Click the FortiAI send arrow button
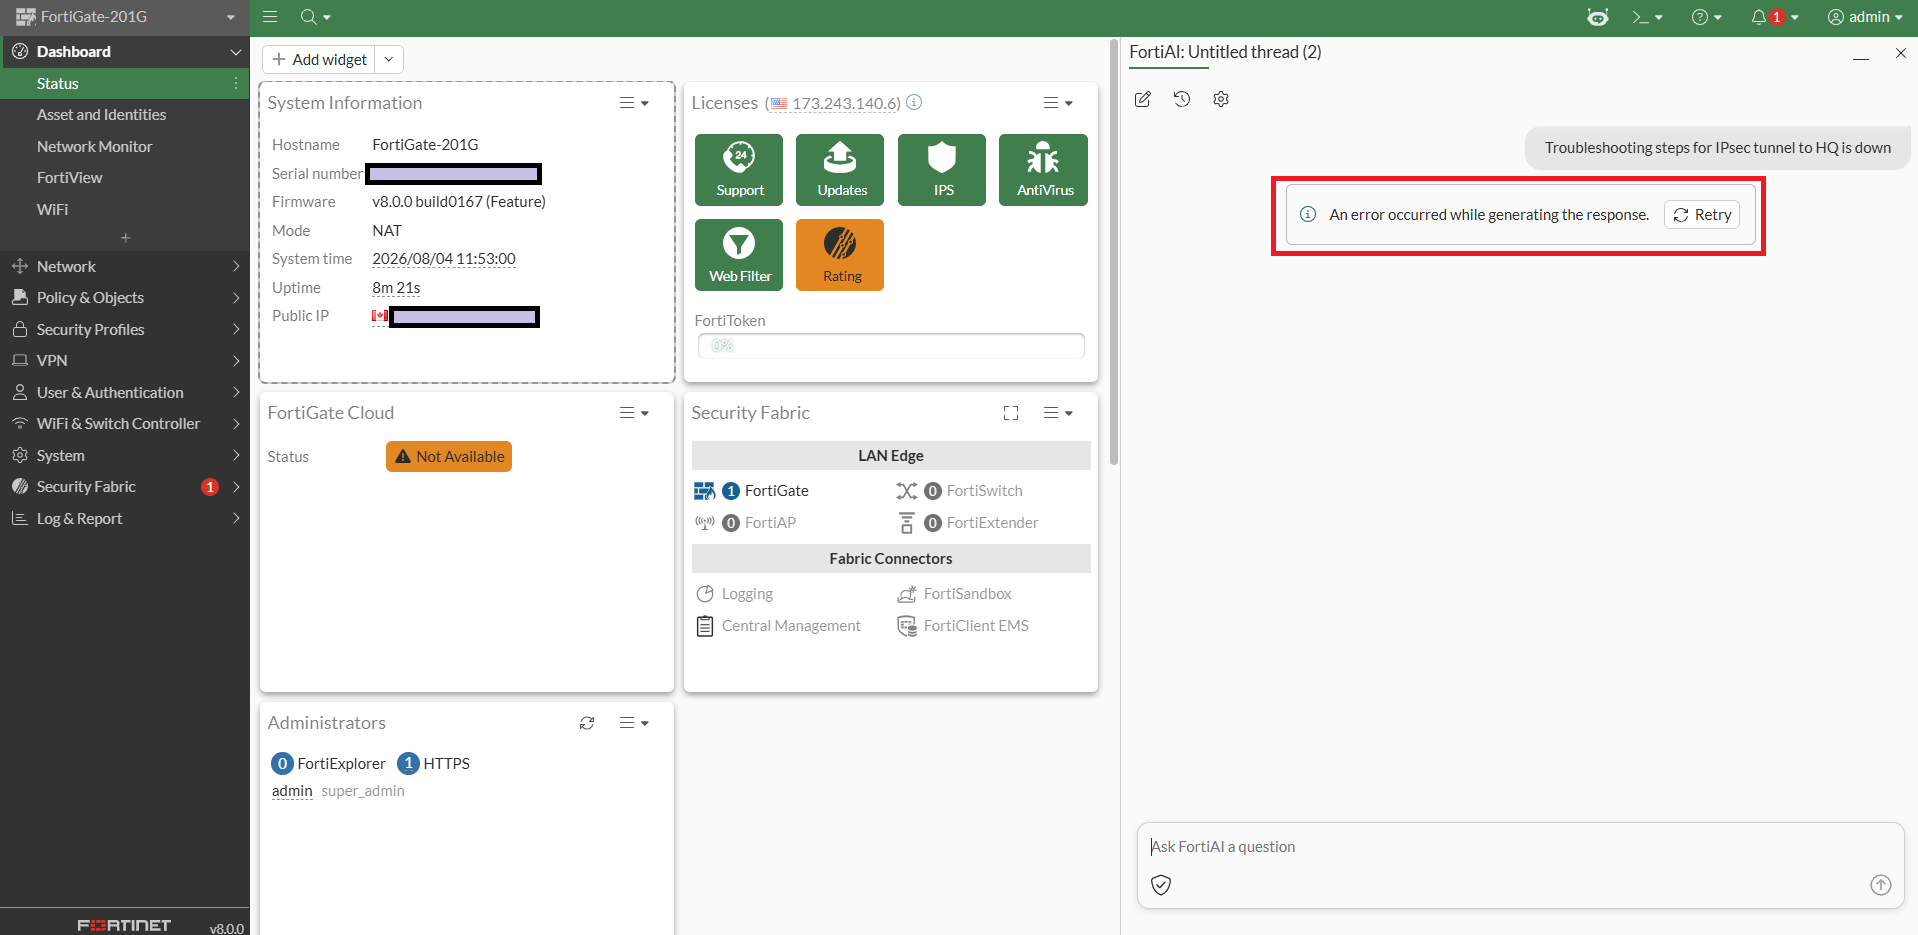Image resolution: width=1918 pixels, height=935 pixels. click(1881, 885)
